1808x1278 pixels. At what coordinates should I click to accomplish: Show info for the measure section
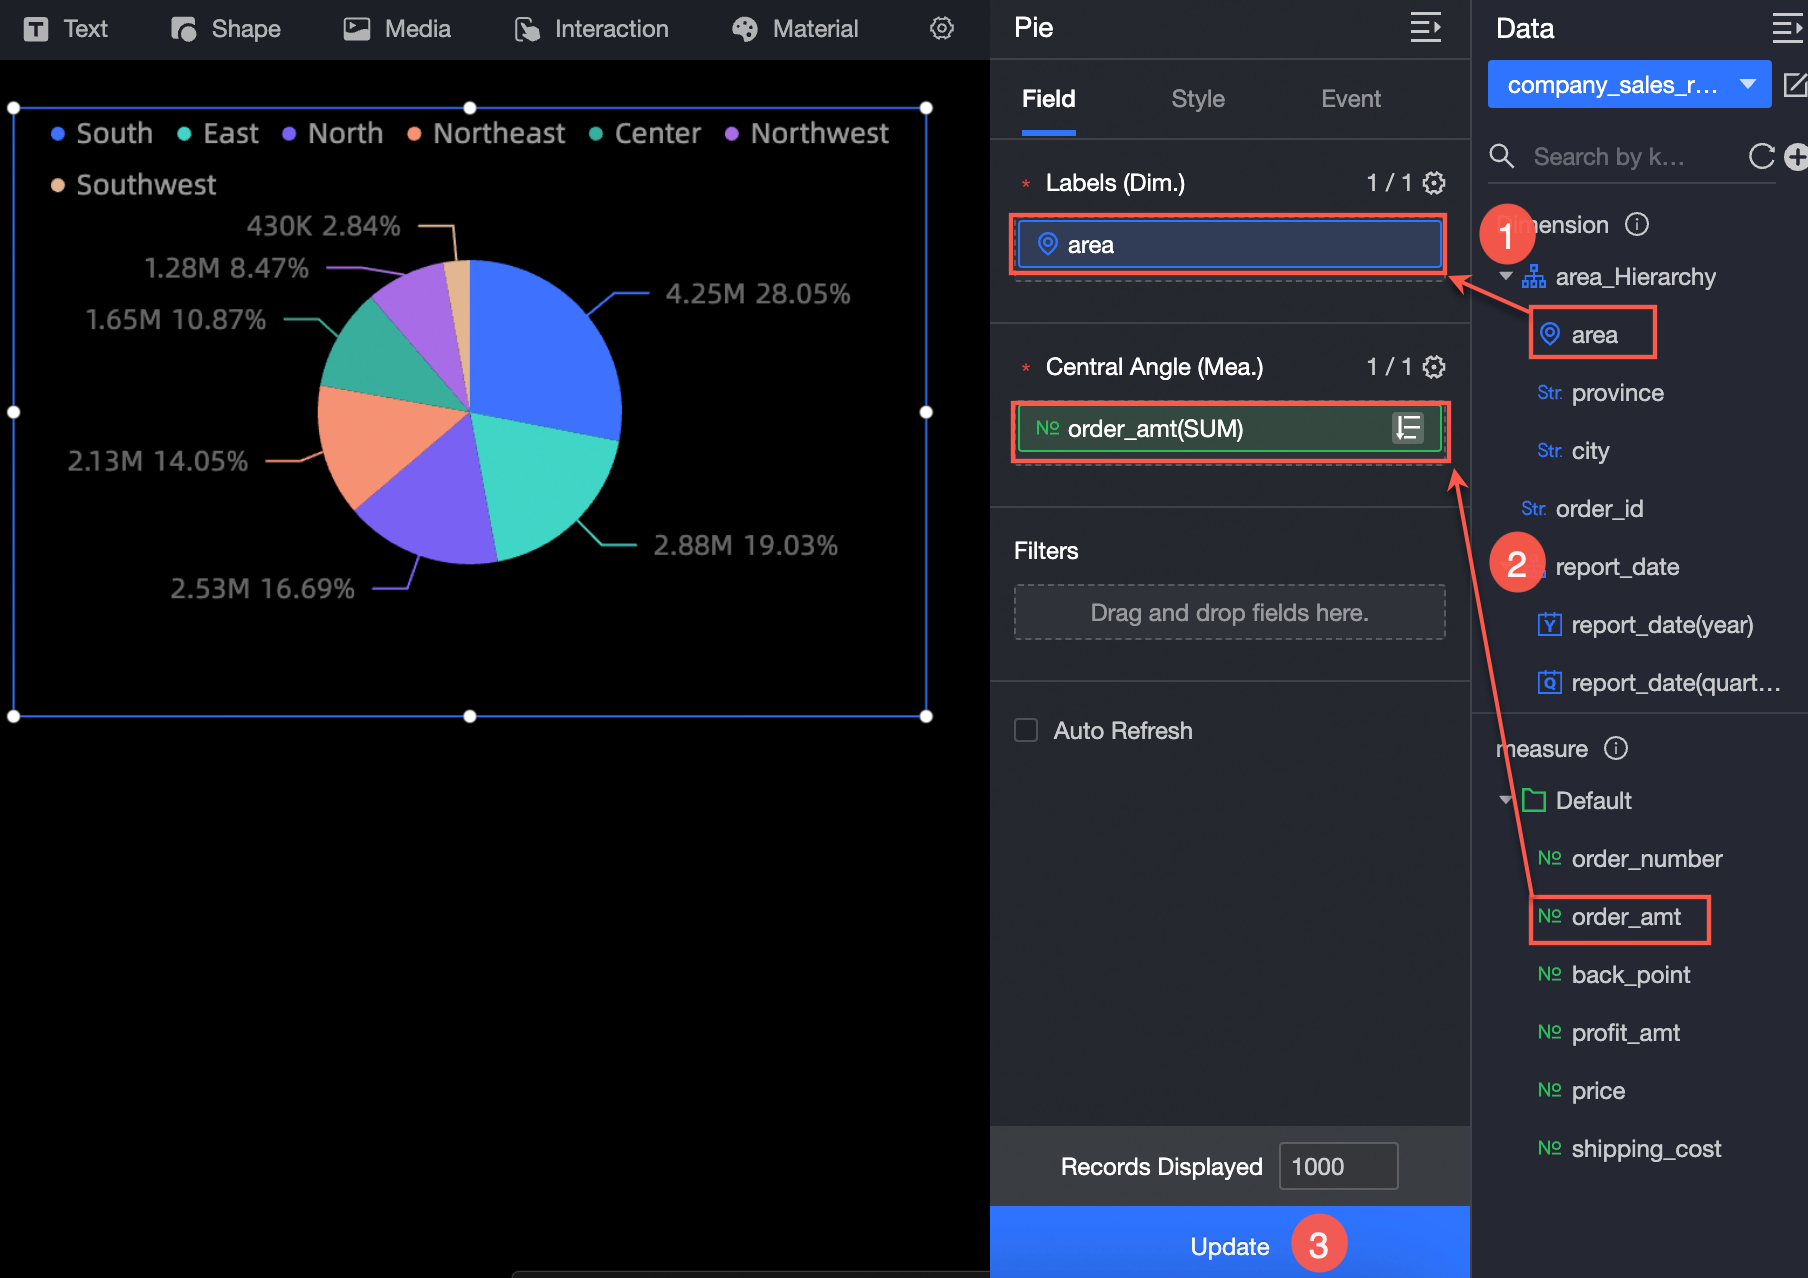coord(1616,748)
